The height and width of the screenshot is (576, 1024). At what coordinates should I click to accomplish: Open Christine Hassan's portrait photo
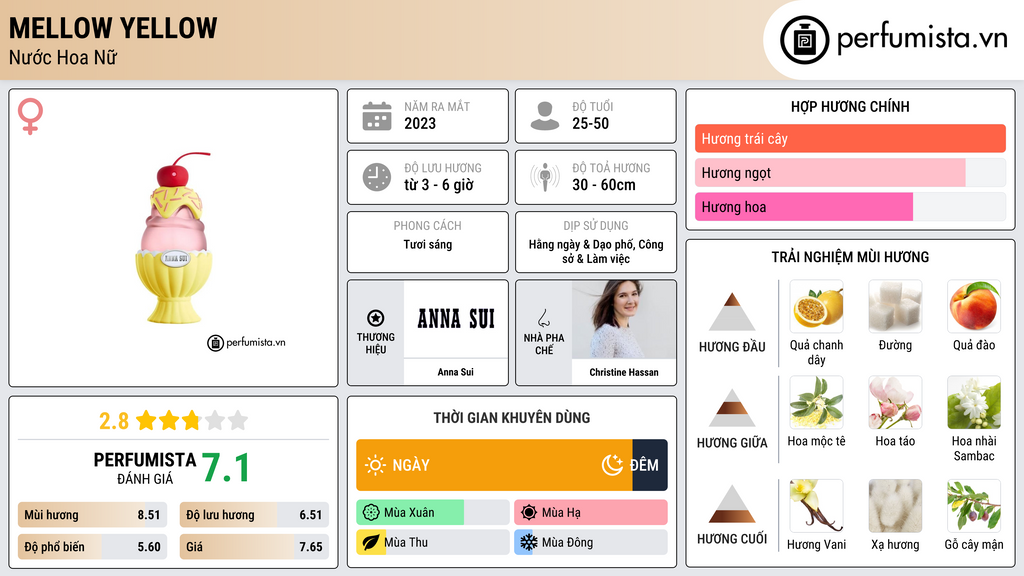tap(624, 319)
